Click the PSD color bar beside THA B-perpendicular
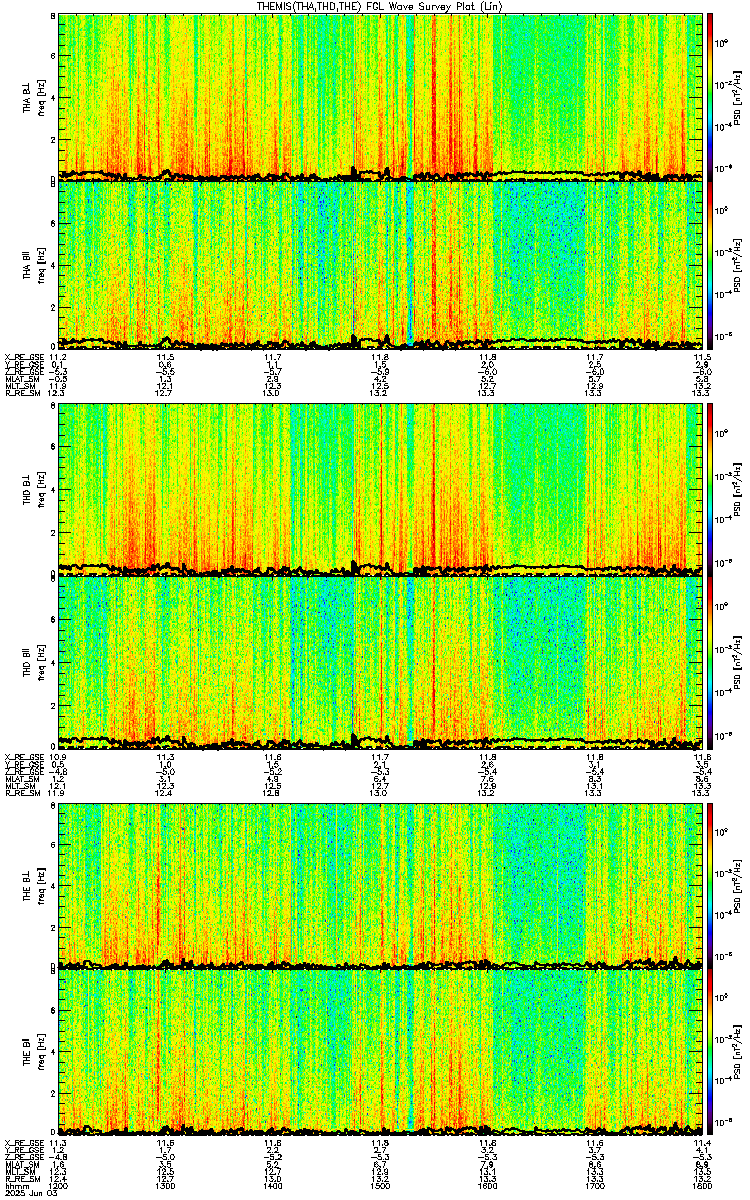This screenshot has height=1200, width=750. pyautogui.click(x=710, y=97)
